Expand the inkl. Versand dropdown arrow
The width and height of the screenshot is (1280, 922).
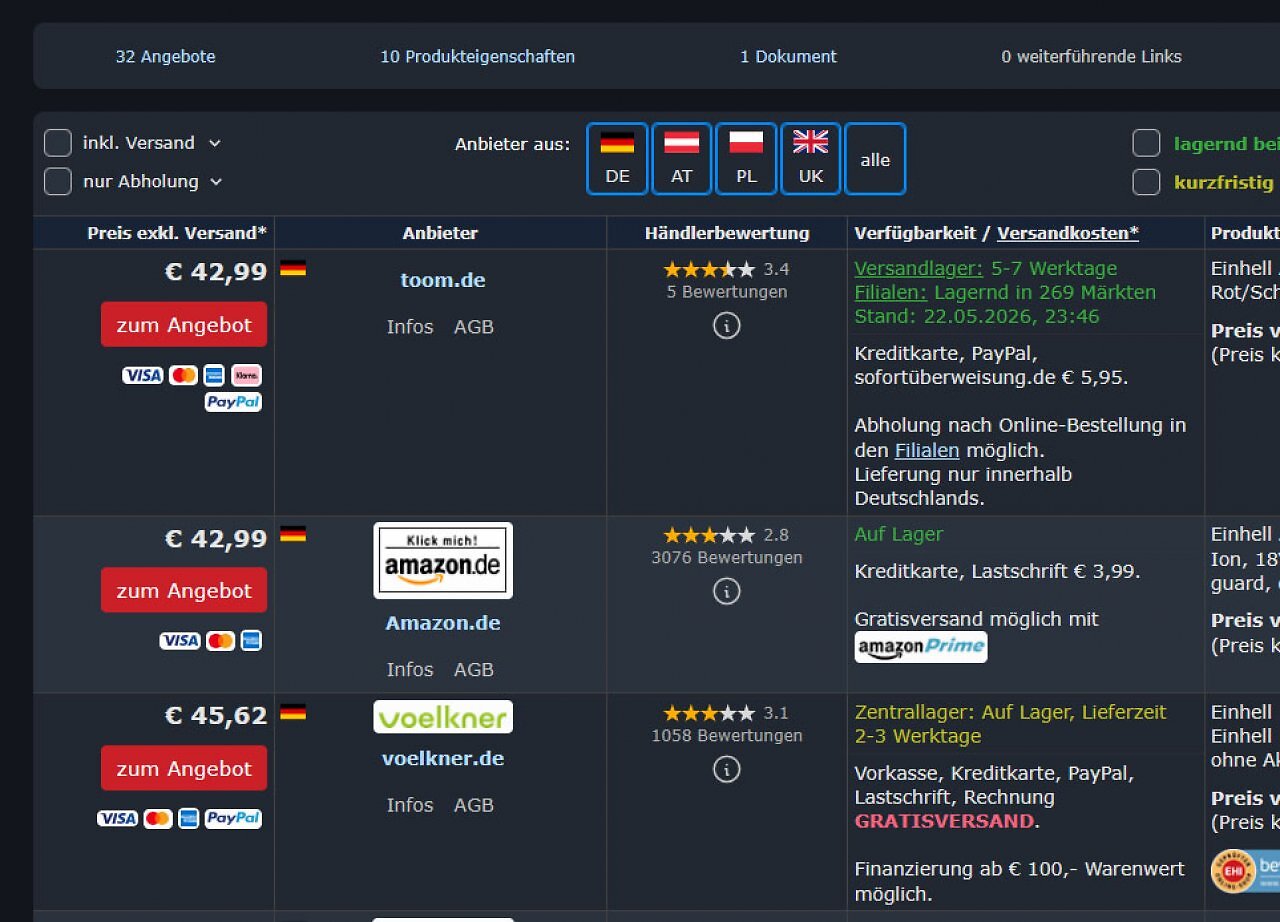(214, 143)
